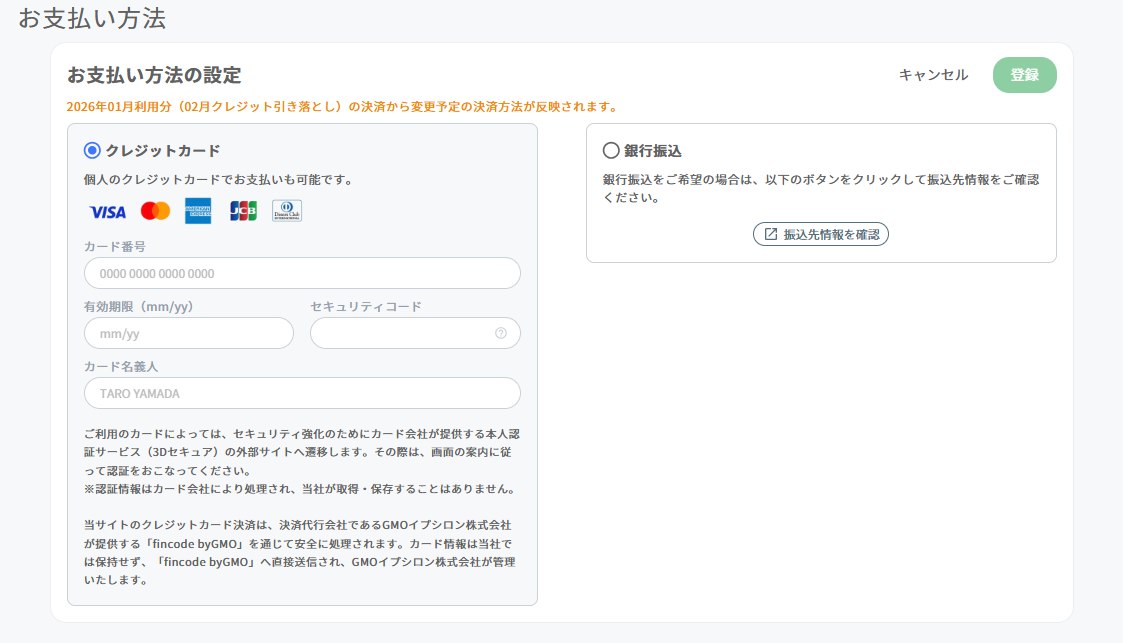This screenshot has height=643, width=1123.
Task: Focus the カード名義人 name field
Action: click(302, 393)
